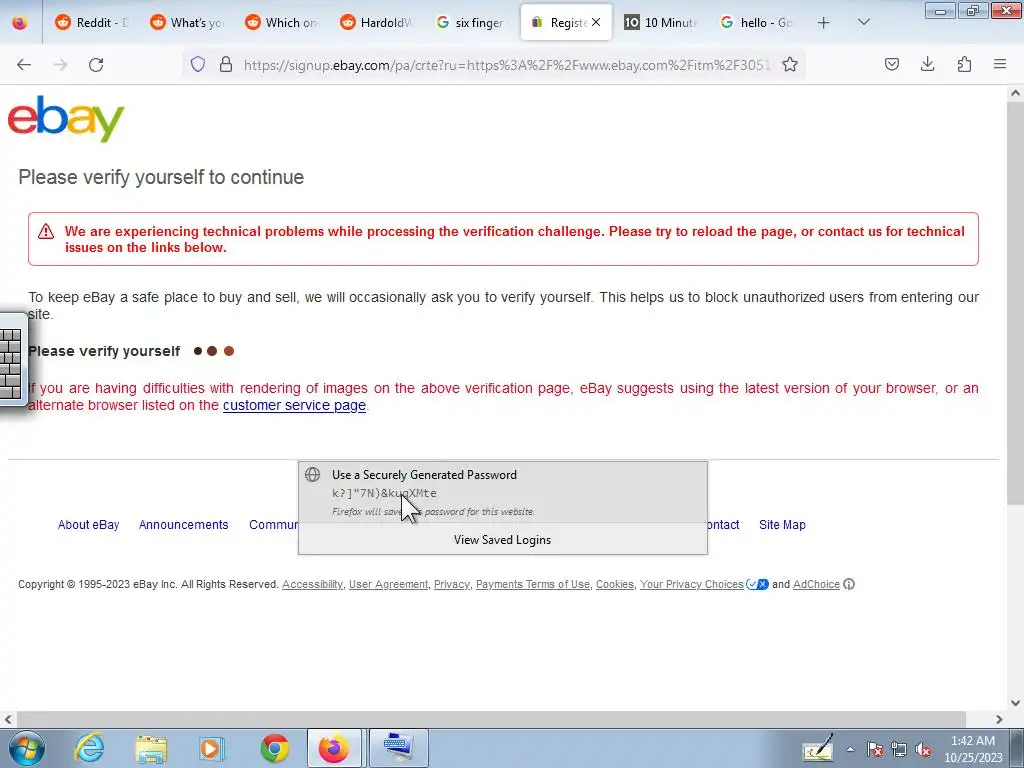
Task: Open the About eBay footer link
Action: [x=88, y=524]
